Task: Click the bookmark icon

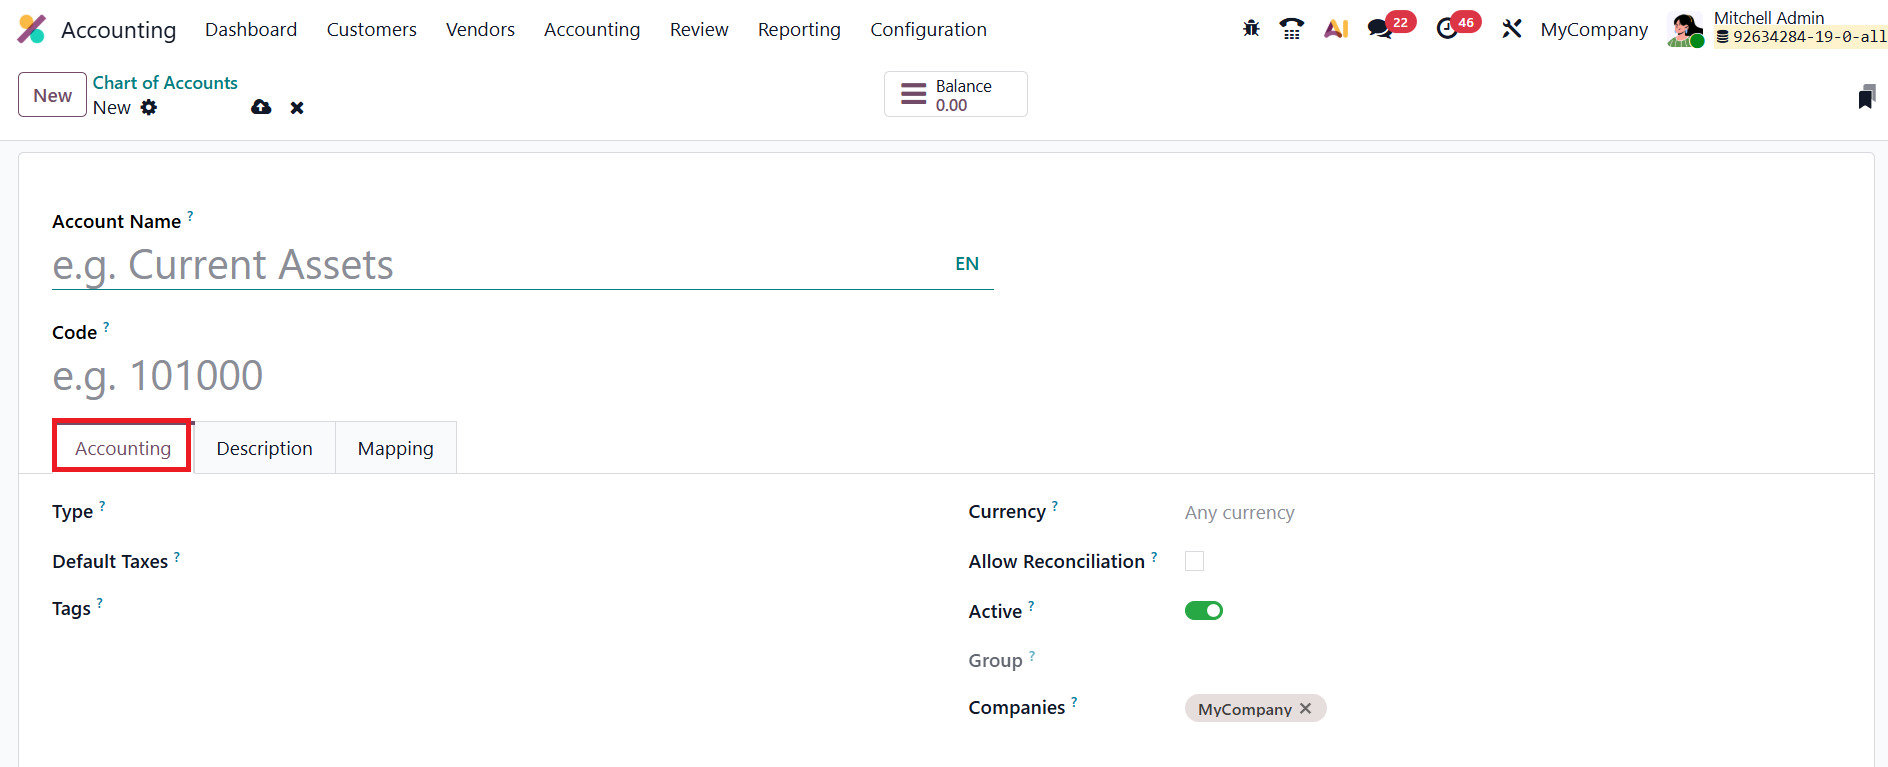Action: pyautogui.click(x=1866, y=97)
